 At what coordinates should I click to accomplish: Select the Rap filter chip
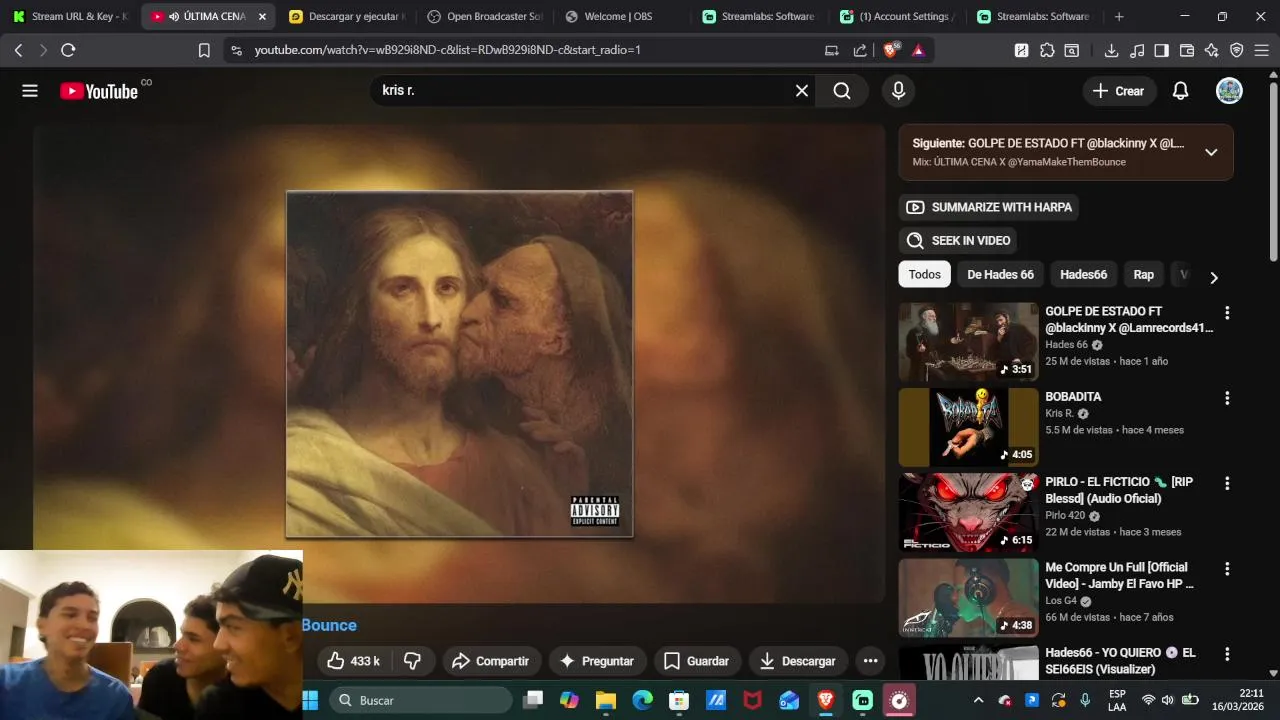[x=1143, y=274]
